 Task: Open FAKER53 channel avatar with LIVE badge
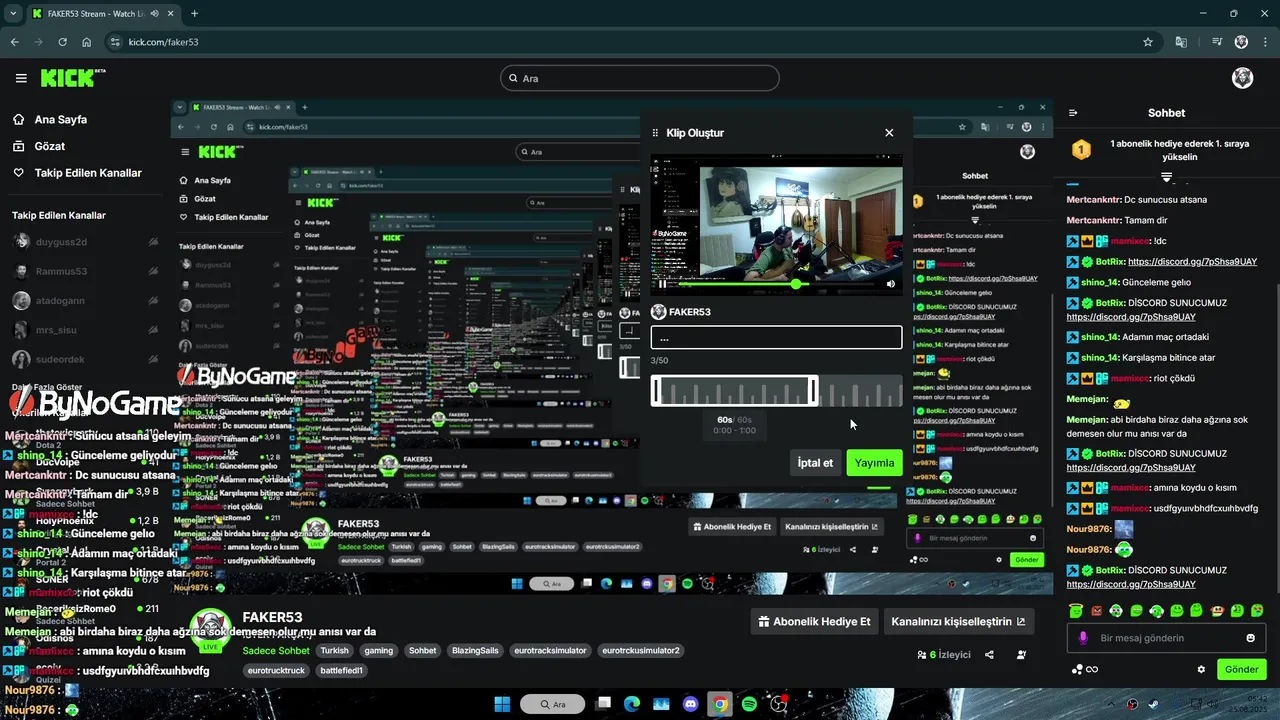pos(211,629)
